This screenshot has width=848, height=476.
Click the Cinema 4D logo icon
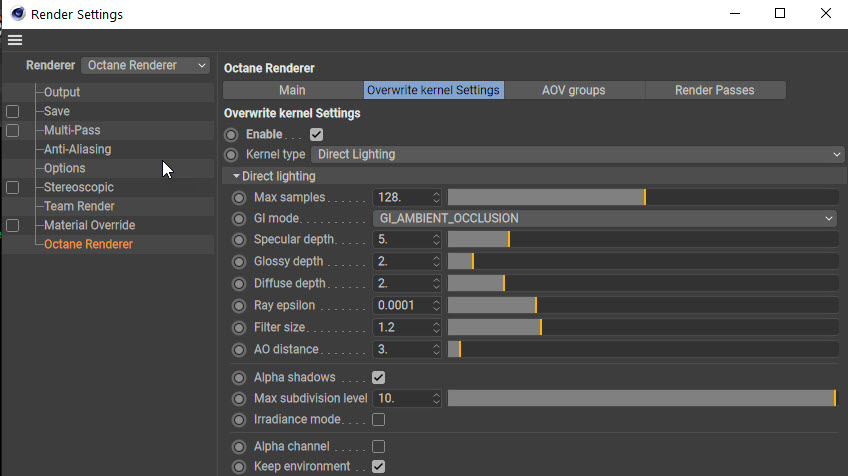click(18, 14)
